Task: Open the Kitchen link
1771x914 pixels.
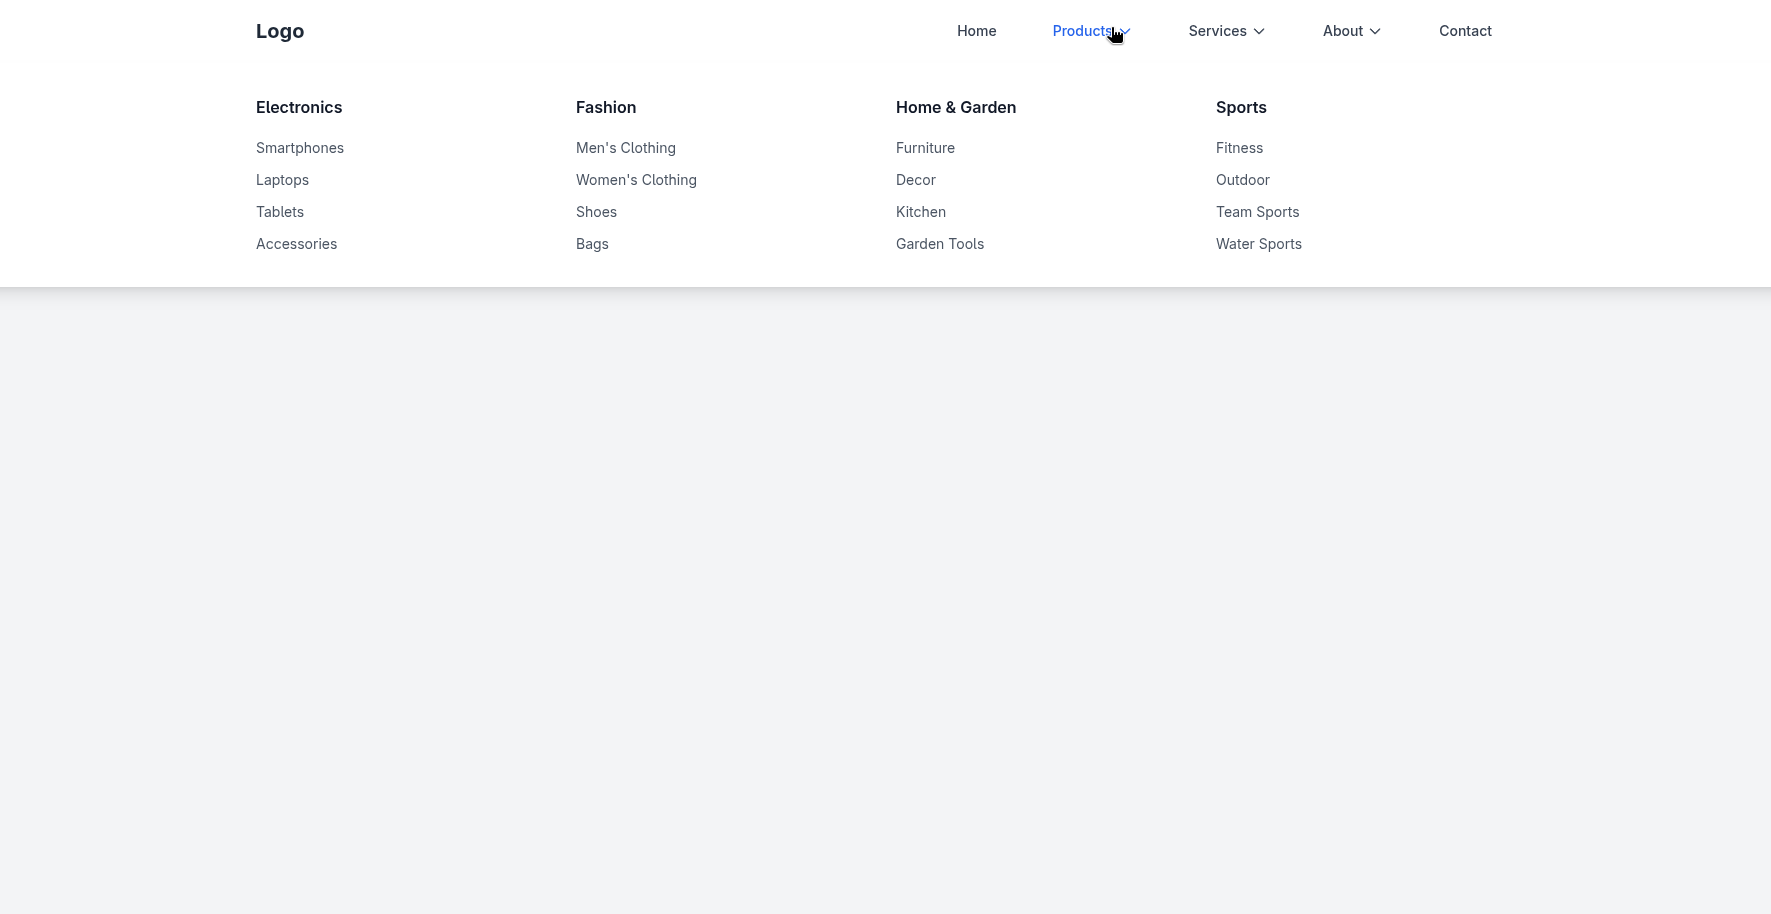Action: (921, 212)
